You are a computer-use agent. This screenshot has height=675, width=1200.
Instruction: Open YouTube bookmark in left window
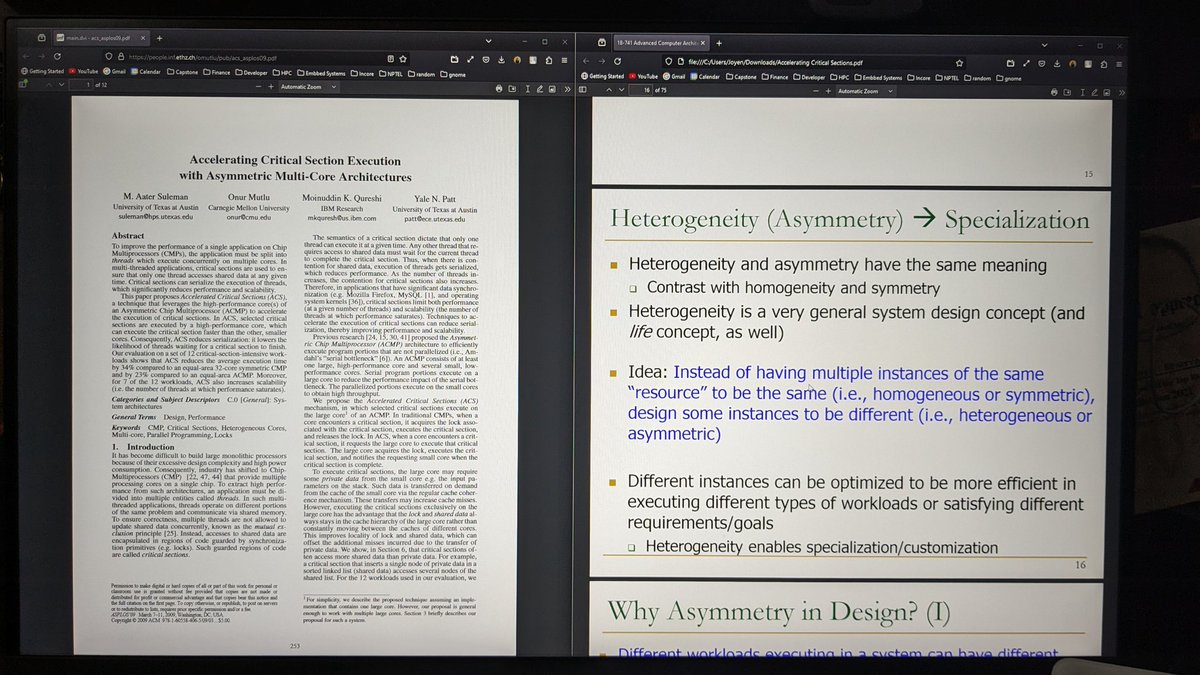(x=84, y=72)
